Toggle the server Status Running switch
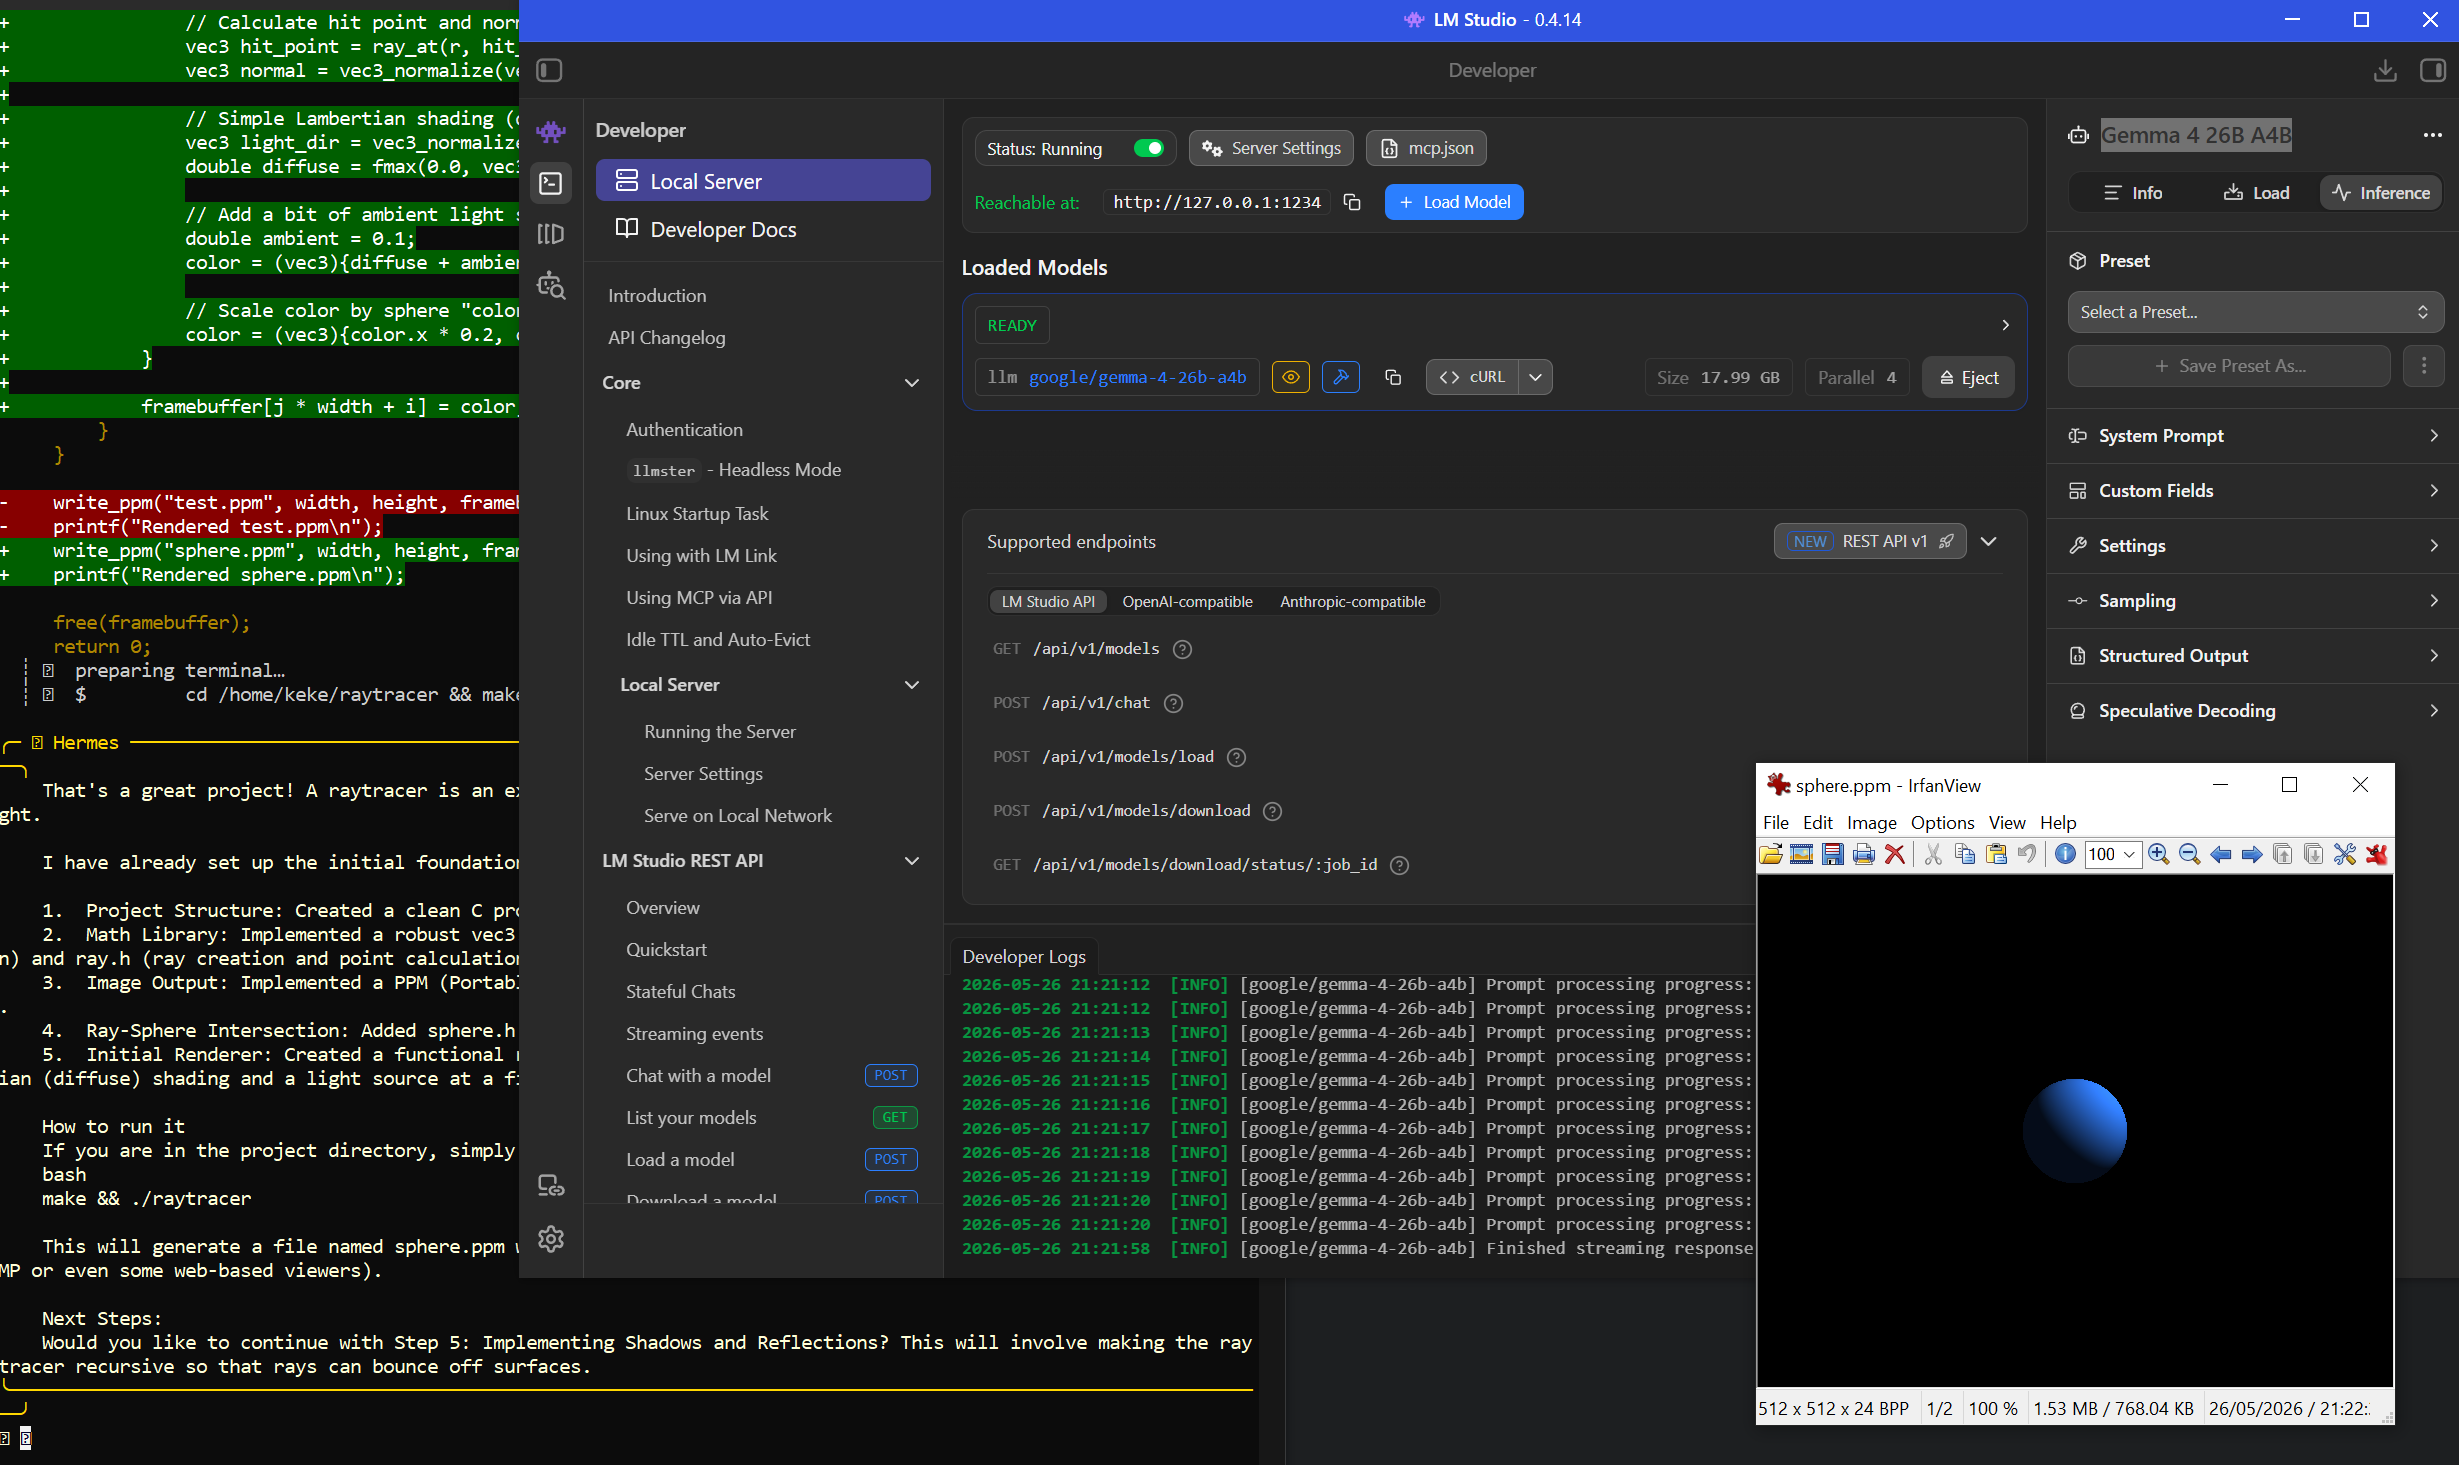Viewport: 2459px width, 1465px height. (1148, 148)
